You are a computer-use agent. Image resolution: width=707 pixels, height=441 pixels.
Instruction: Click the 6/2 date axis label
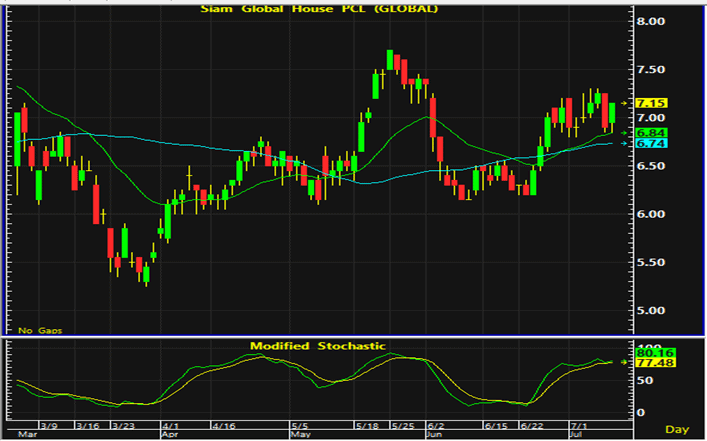tap(436, 426)
